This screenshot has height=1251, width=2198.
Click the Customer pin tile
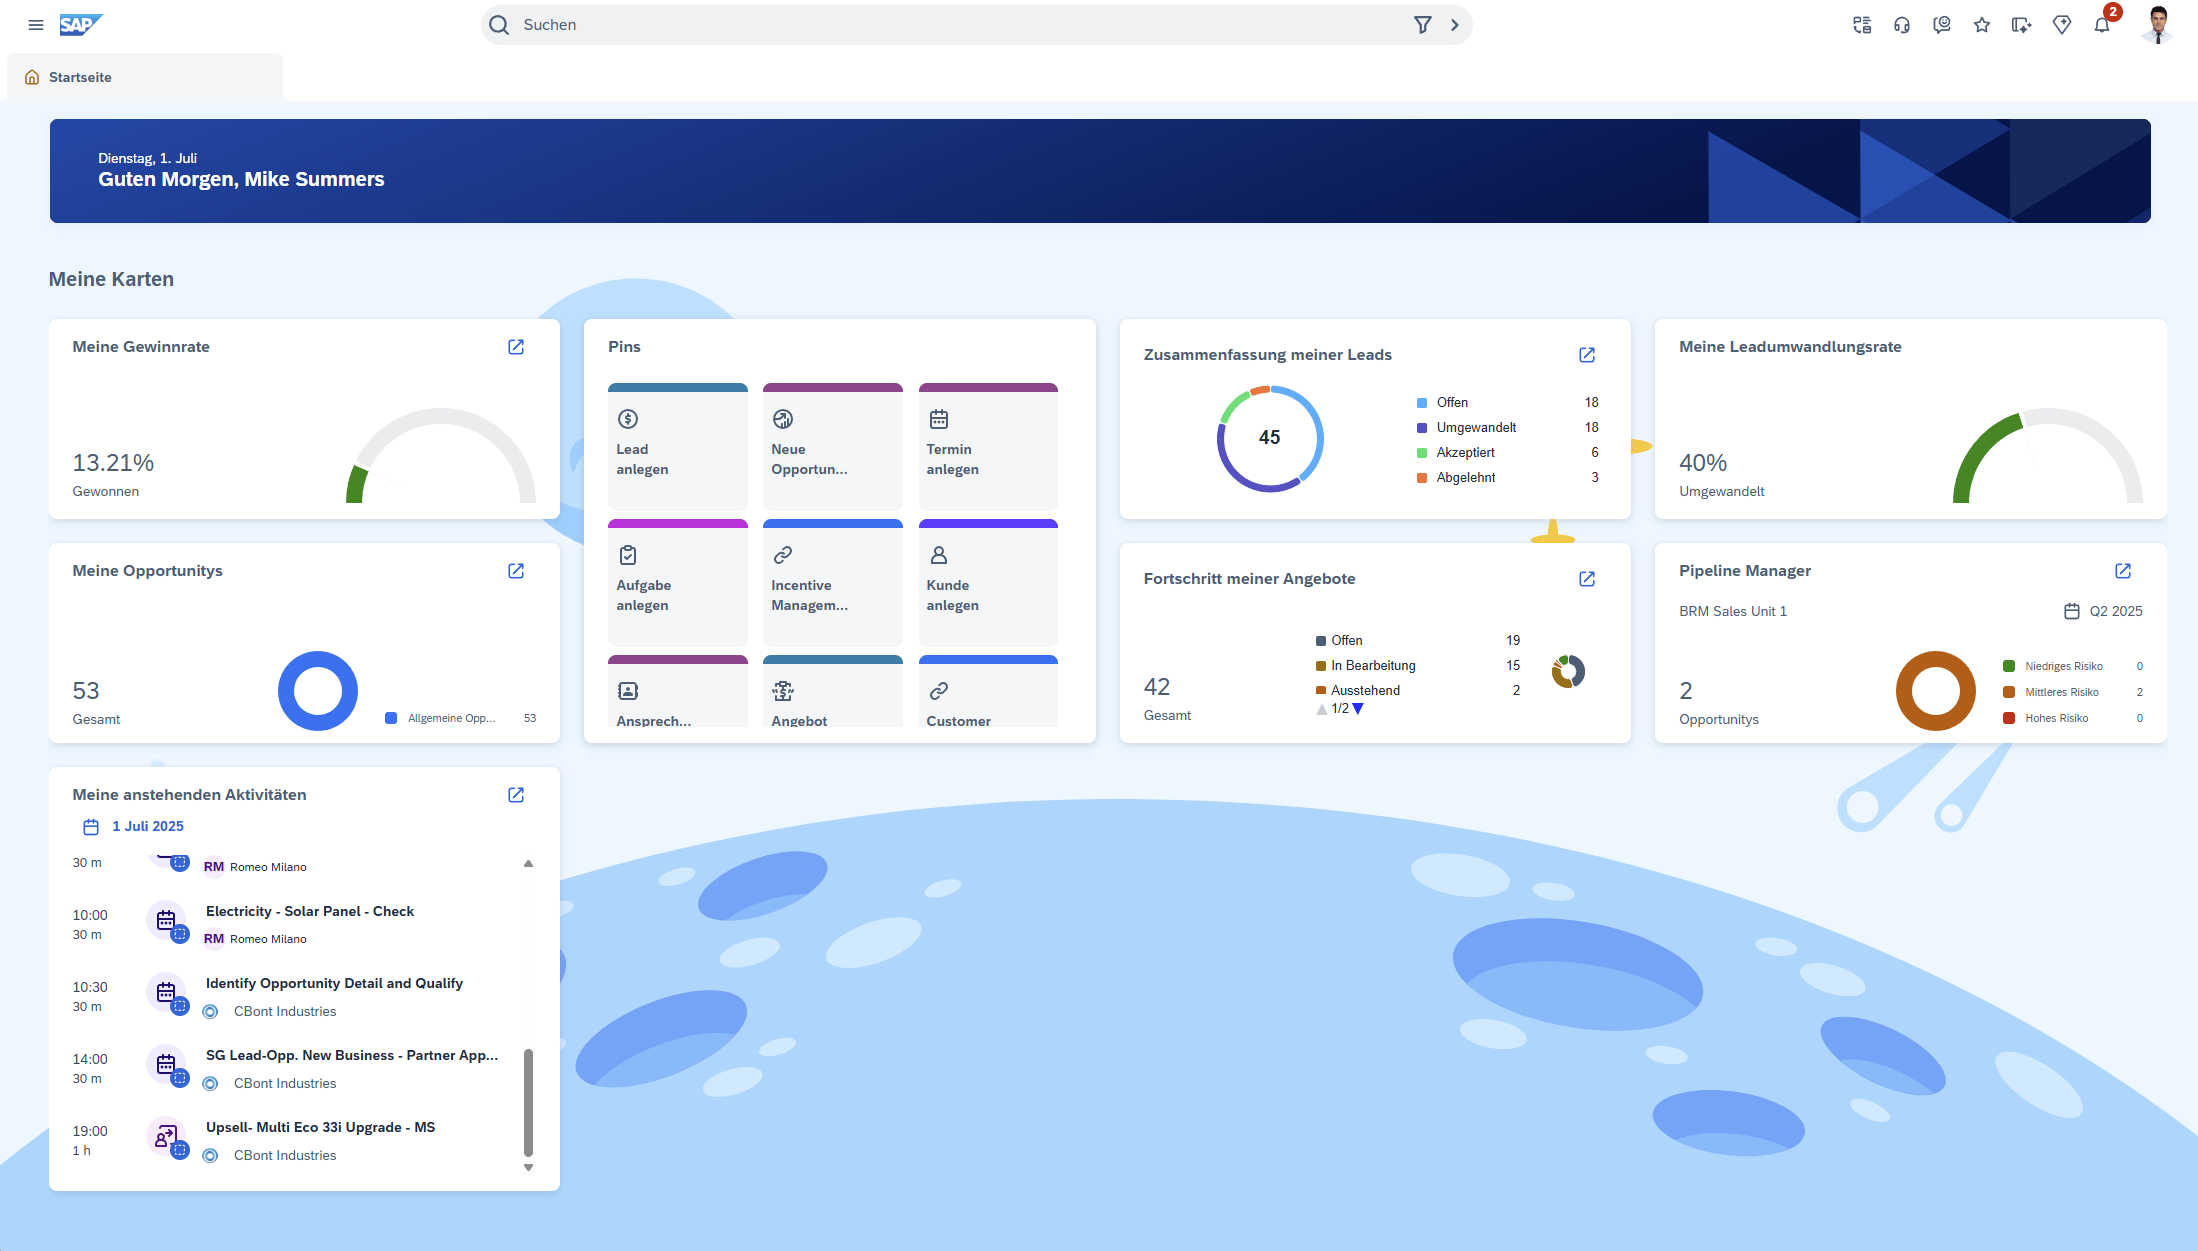pos(988,692)
